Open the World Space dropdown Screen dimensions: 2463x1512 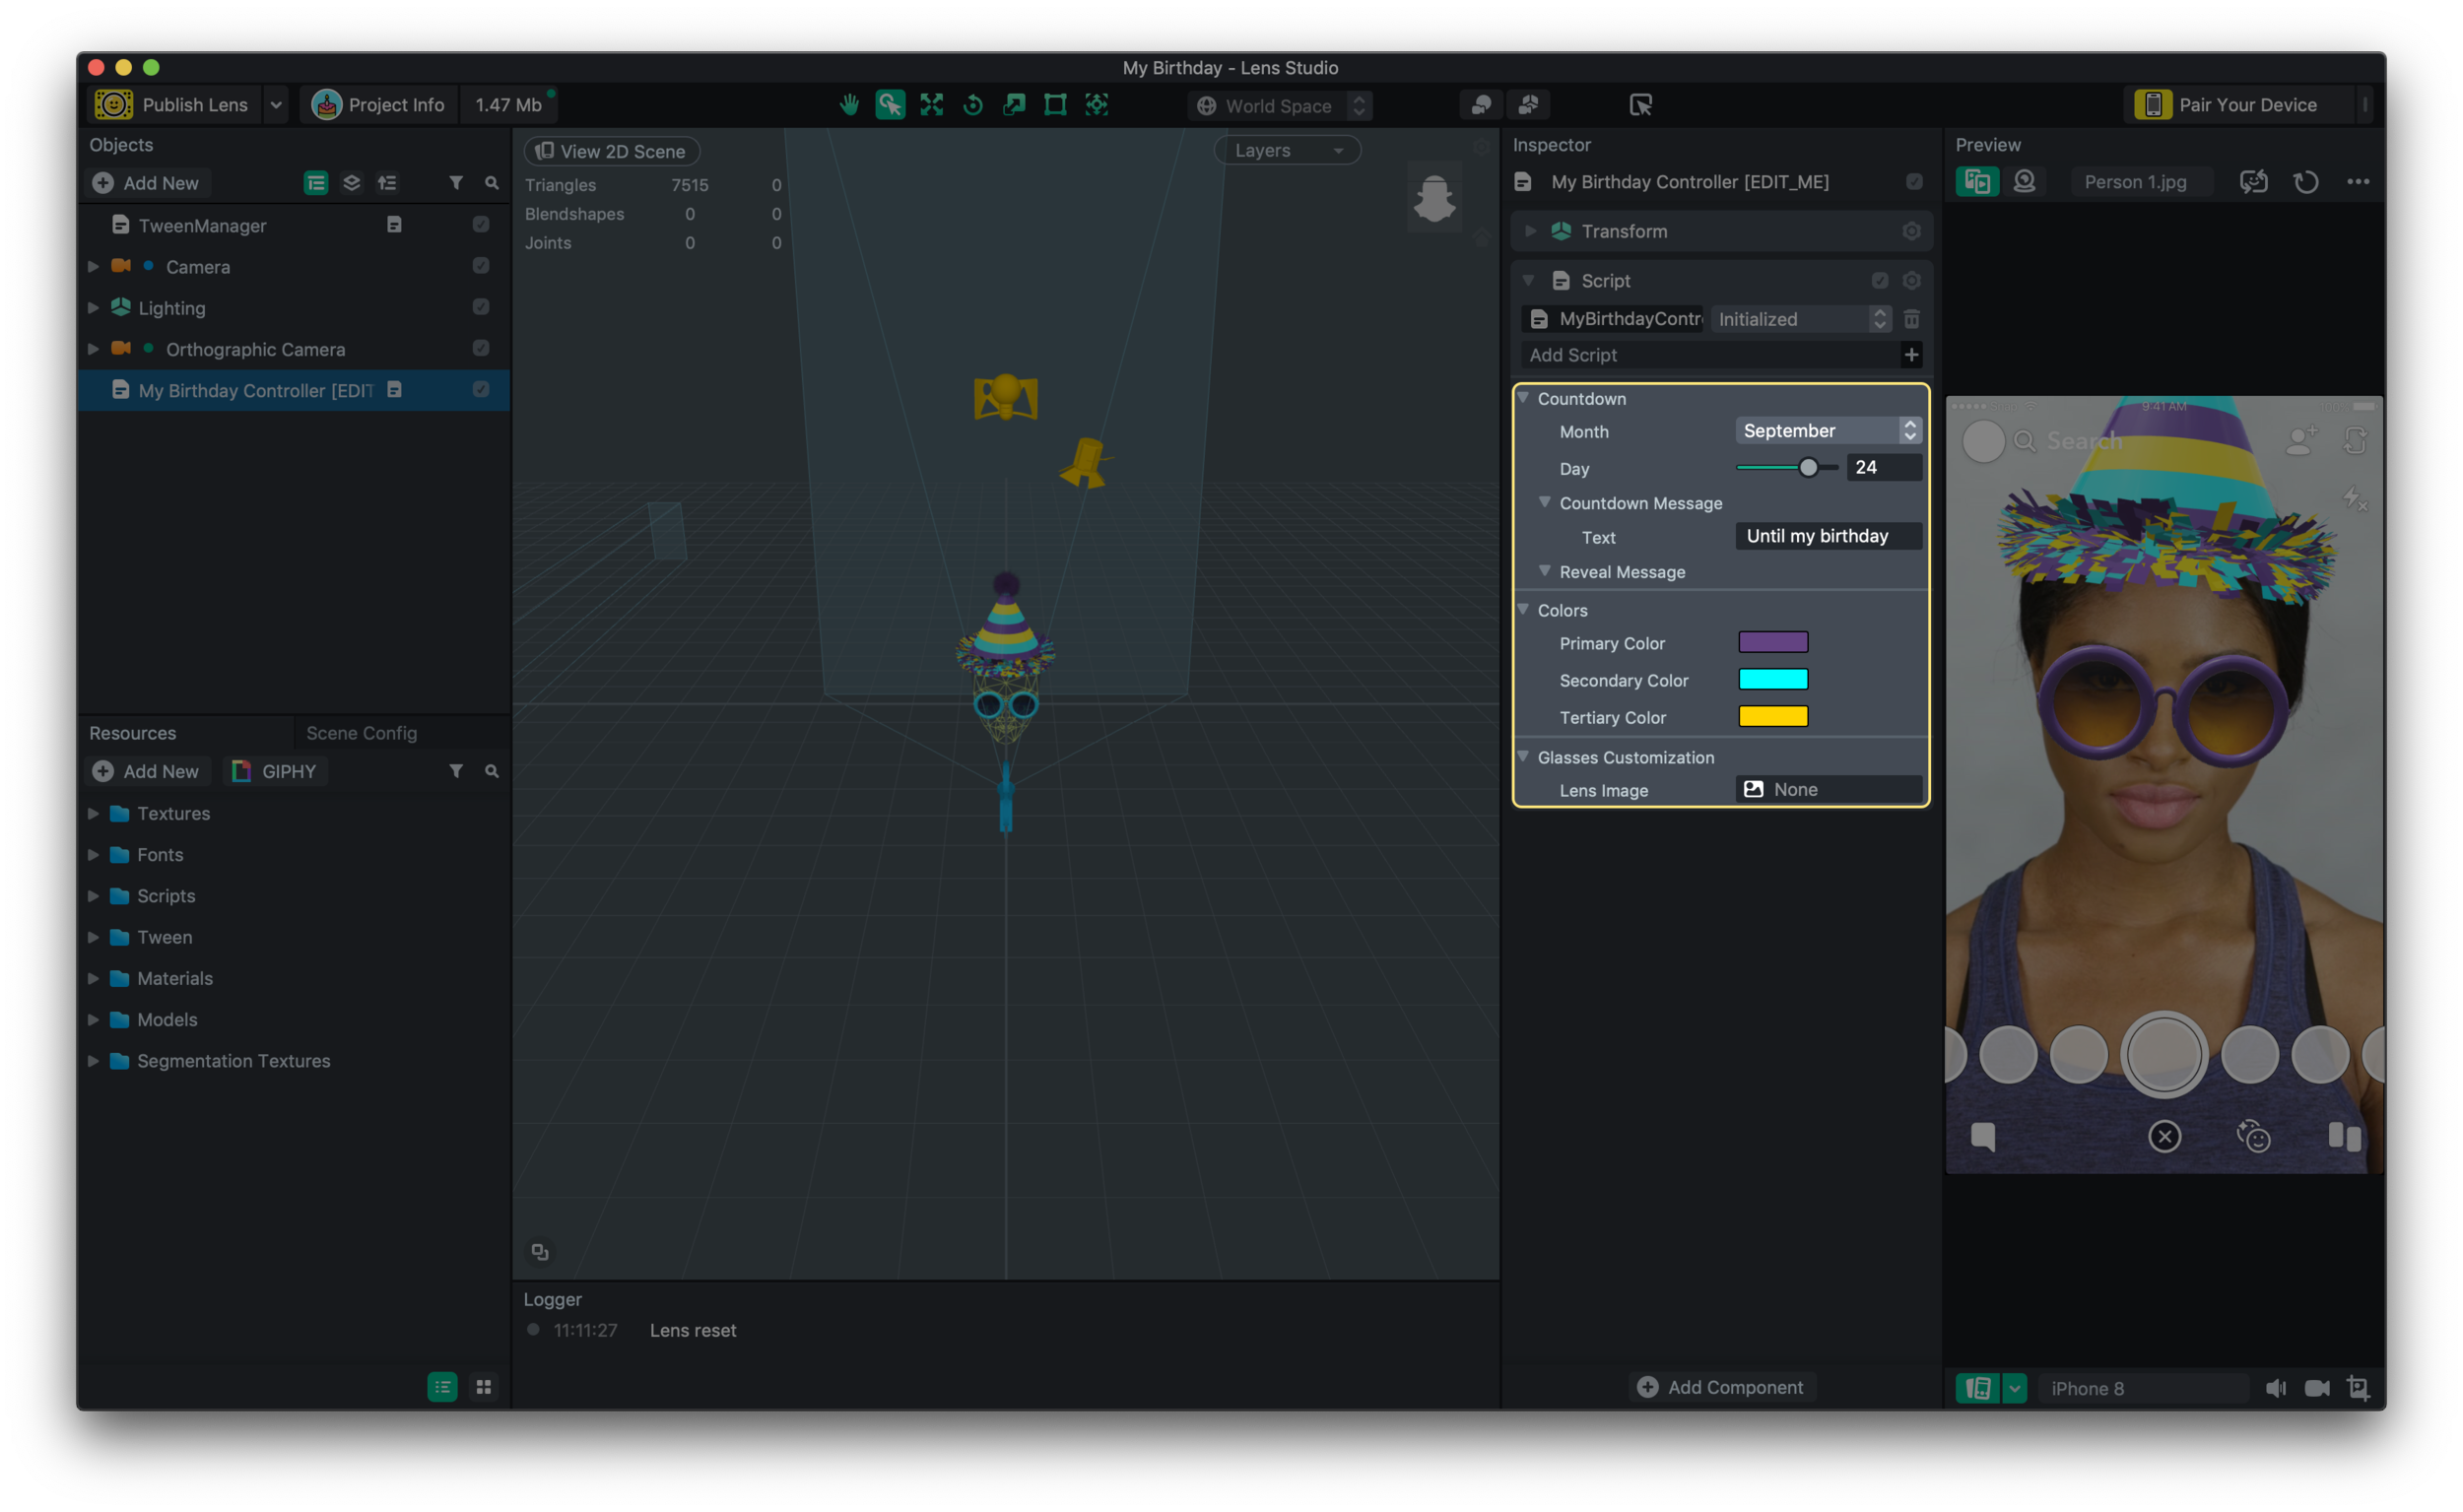point(1279,106)
